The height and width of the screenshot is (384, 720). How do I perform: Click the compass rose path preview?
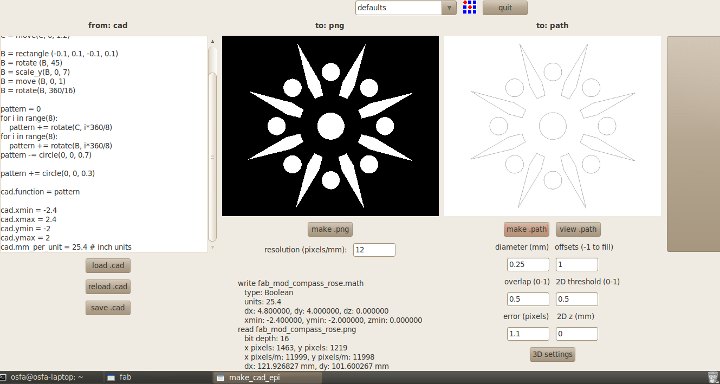pos(552,126)
